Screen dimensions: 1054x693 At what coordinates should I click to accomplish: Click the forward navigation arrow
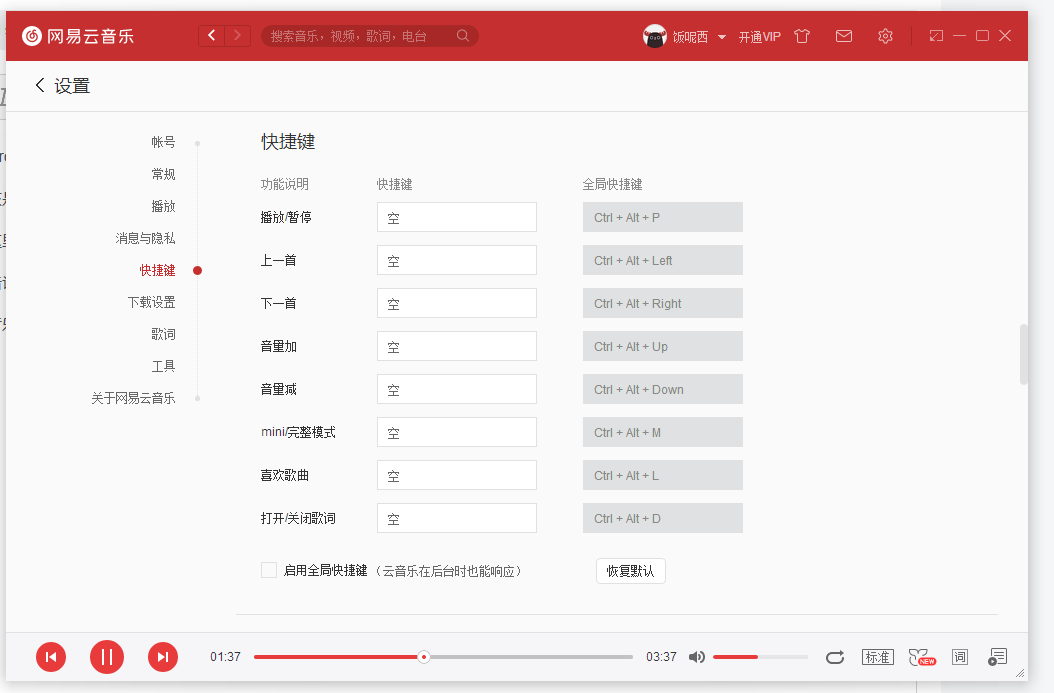237,34
